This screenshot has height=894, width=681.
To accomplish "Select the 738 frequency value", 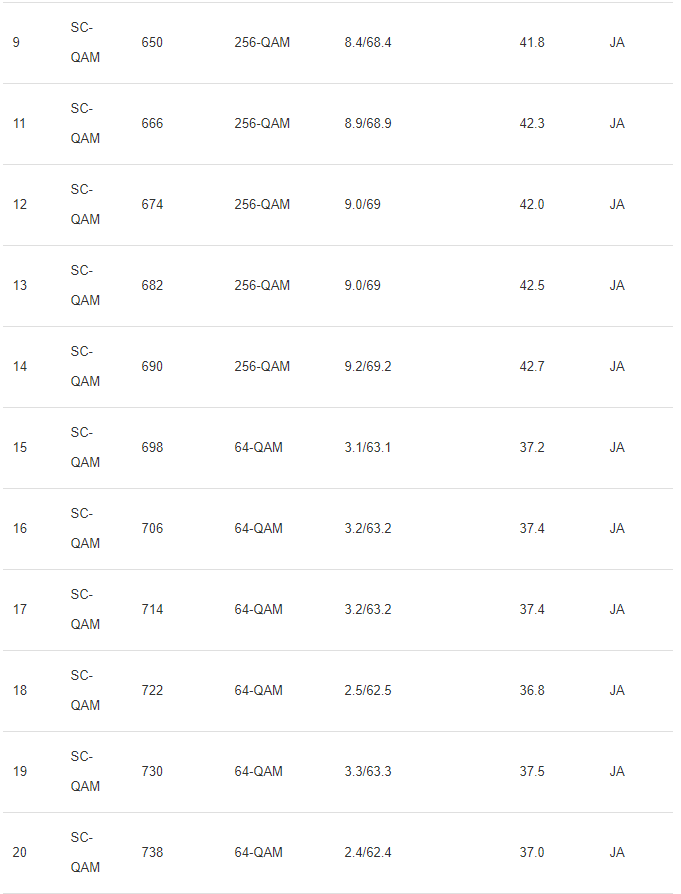I will 152,853.
